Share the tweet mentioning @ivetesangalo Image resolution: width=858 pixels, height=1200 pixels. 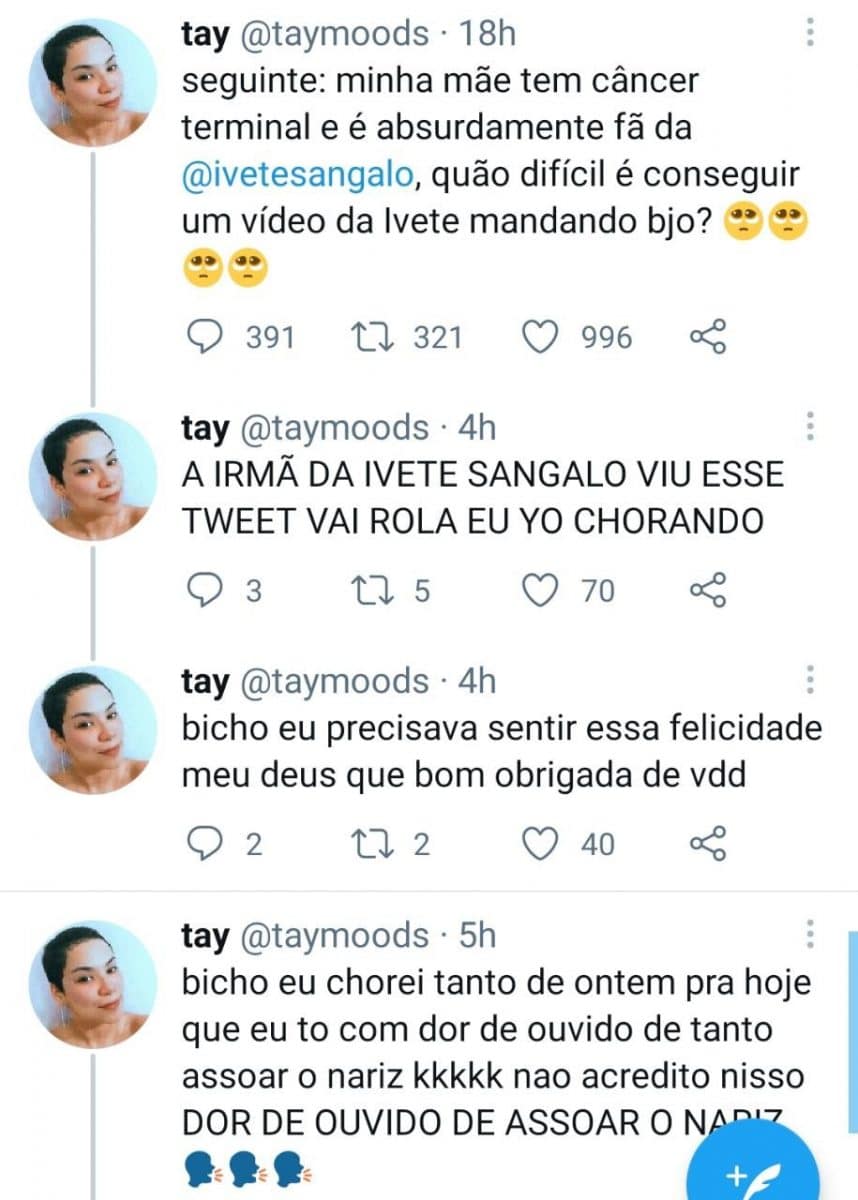click(708, 337)
